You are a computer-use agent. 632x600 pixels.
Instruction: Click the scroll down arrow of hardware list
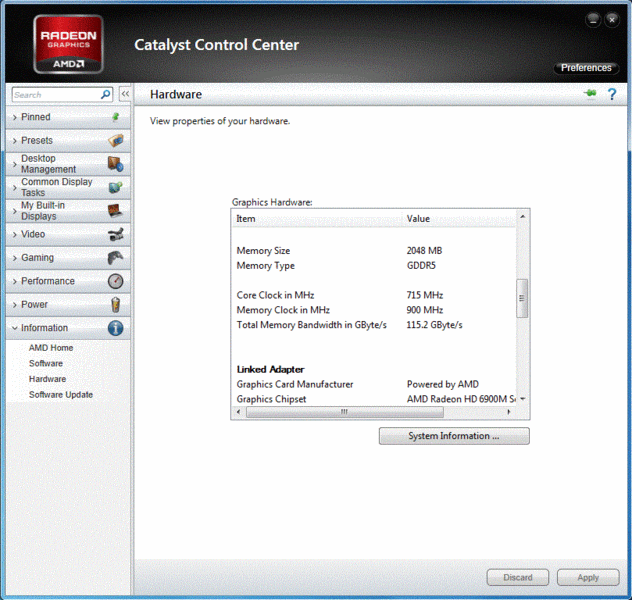(523, 399)
